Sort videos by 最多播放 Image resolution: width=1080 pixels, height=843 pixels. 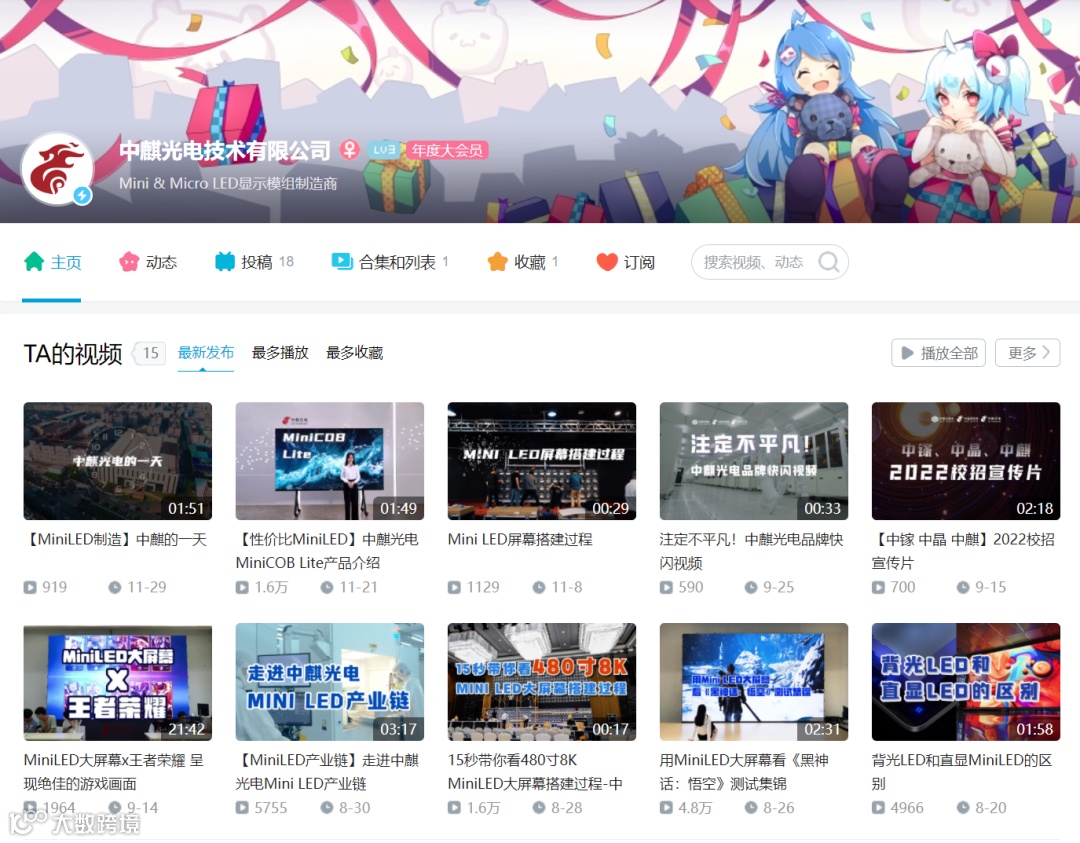280,353
